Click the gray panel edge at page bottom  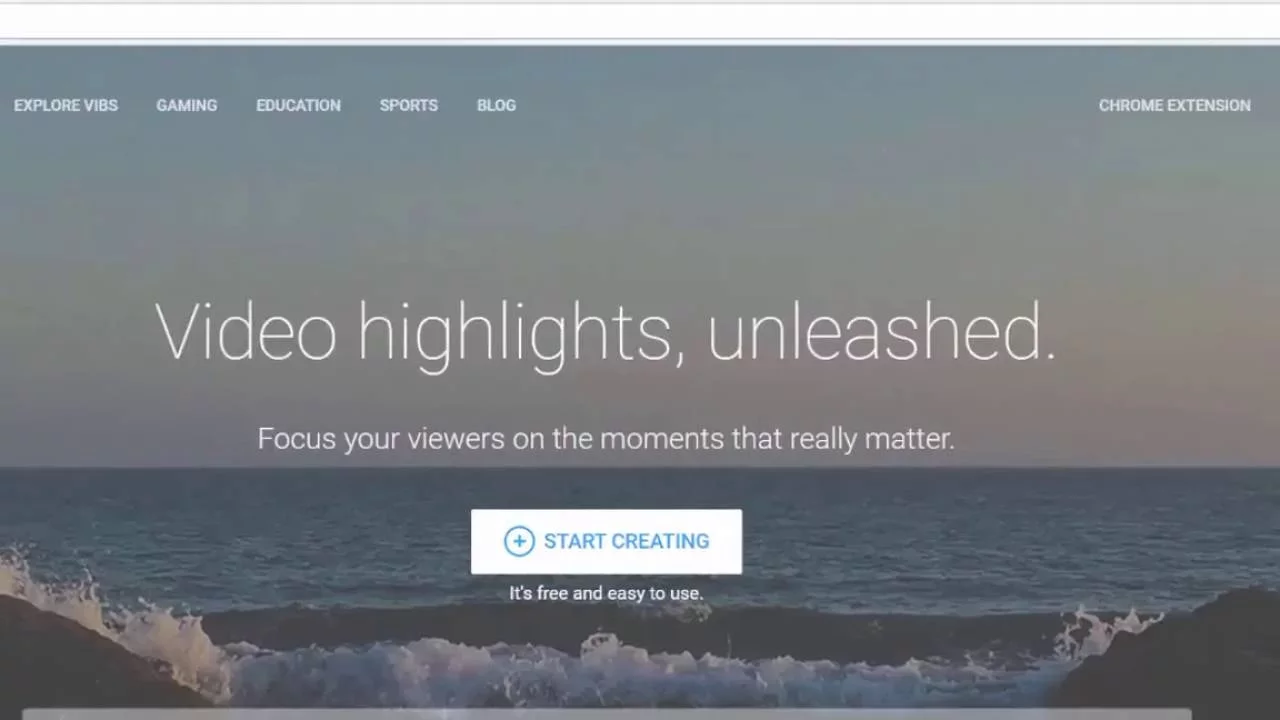[x=640, y=714]
